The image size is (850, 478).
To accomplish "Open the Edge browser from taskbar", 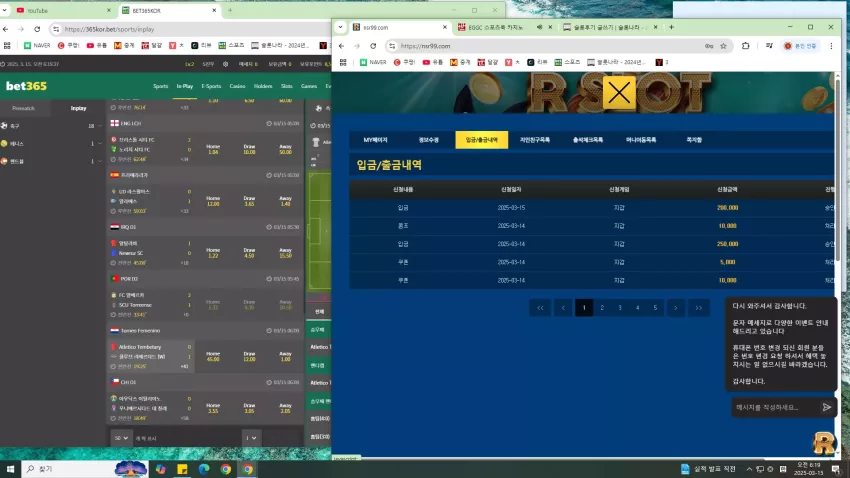I will pos(204,469).
